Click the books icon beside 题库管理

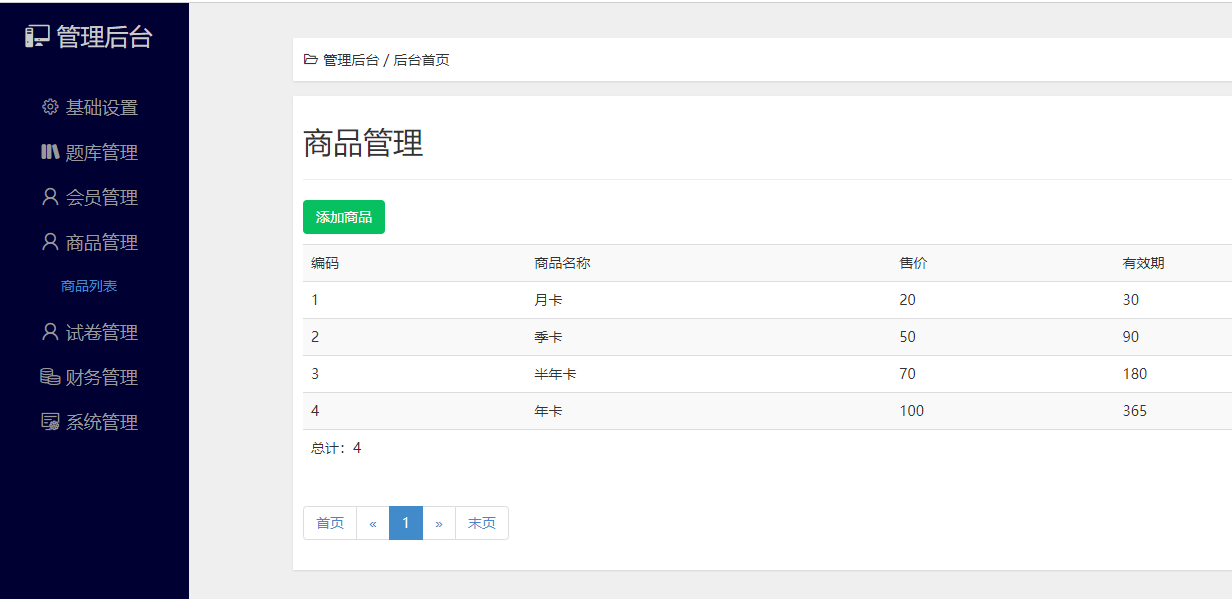50,152
